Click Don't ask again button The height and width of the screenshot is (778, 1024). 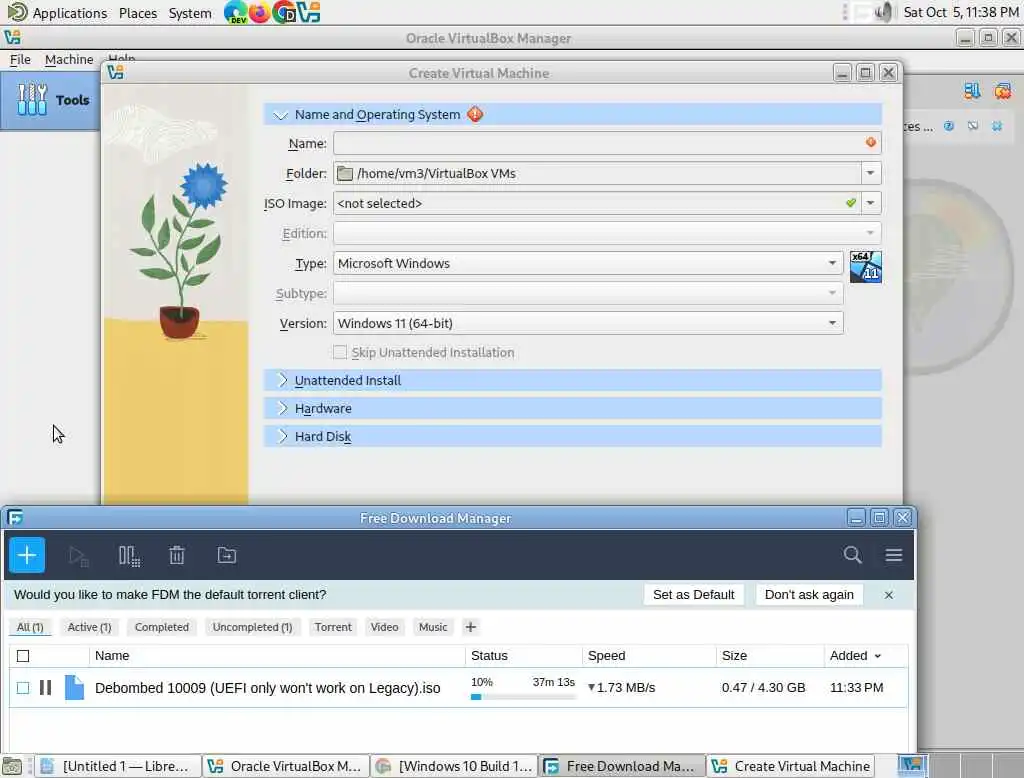click(809, 595)
